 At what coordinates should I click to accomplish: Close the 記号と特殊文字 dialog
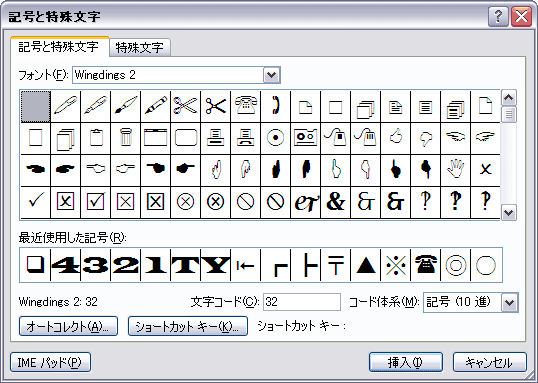pyautogui.click(x=522, y=16)
